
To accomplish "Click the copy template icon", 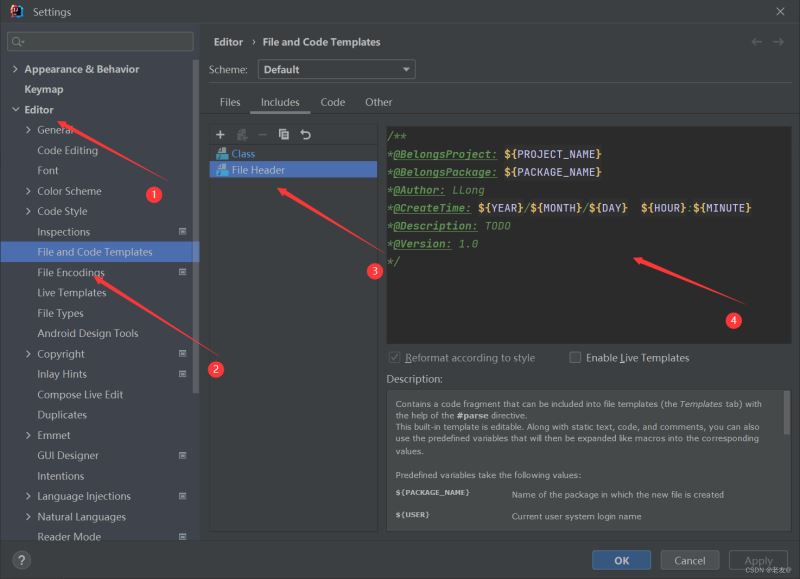I will 284,135.
